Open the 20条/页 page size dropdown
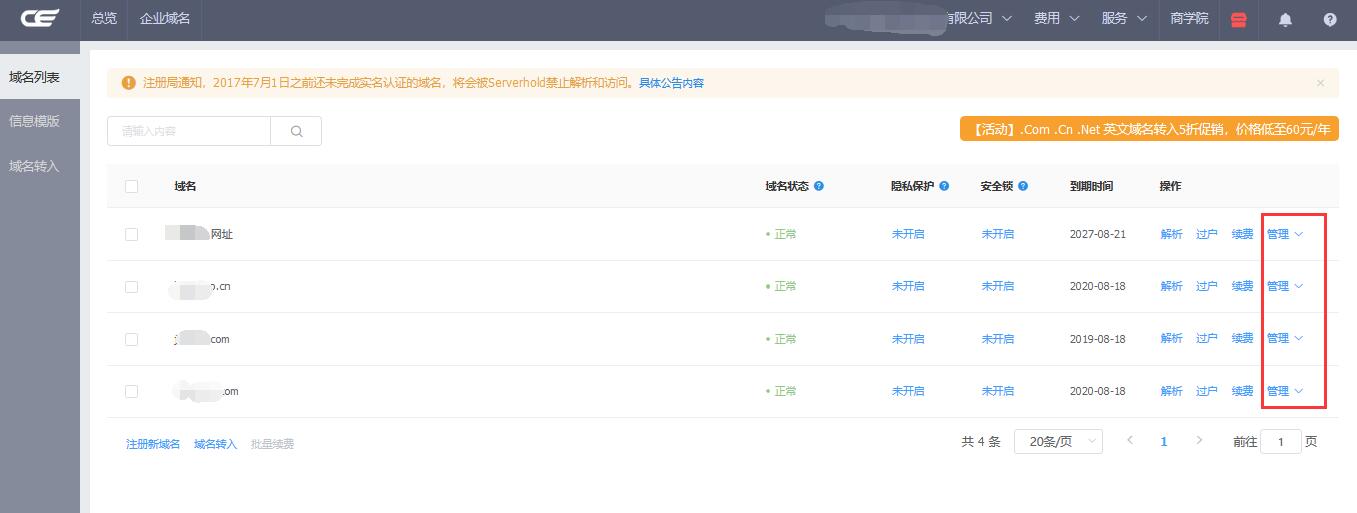The width and height of the screenshot is (1357, 513). [x=1057, y=441]
